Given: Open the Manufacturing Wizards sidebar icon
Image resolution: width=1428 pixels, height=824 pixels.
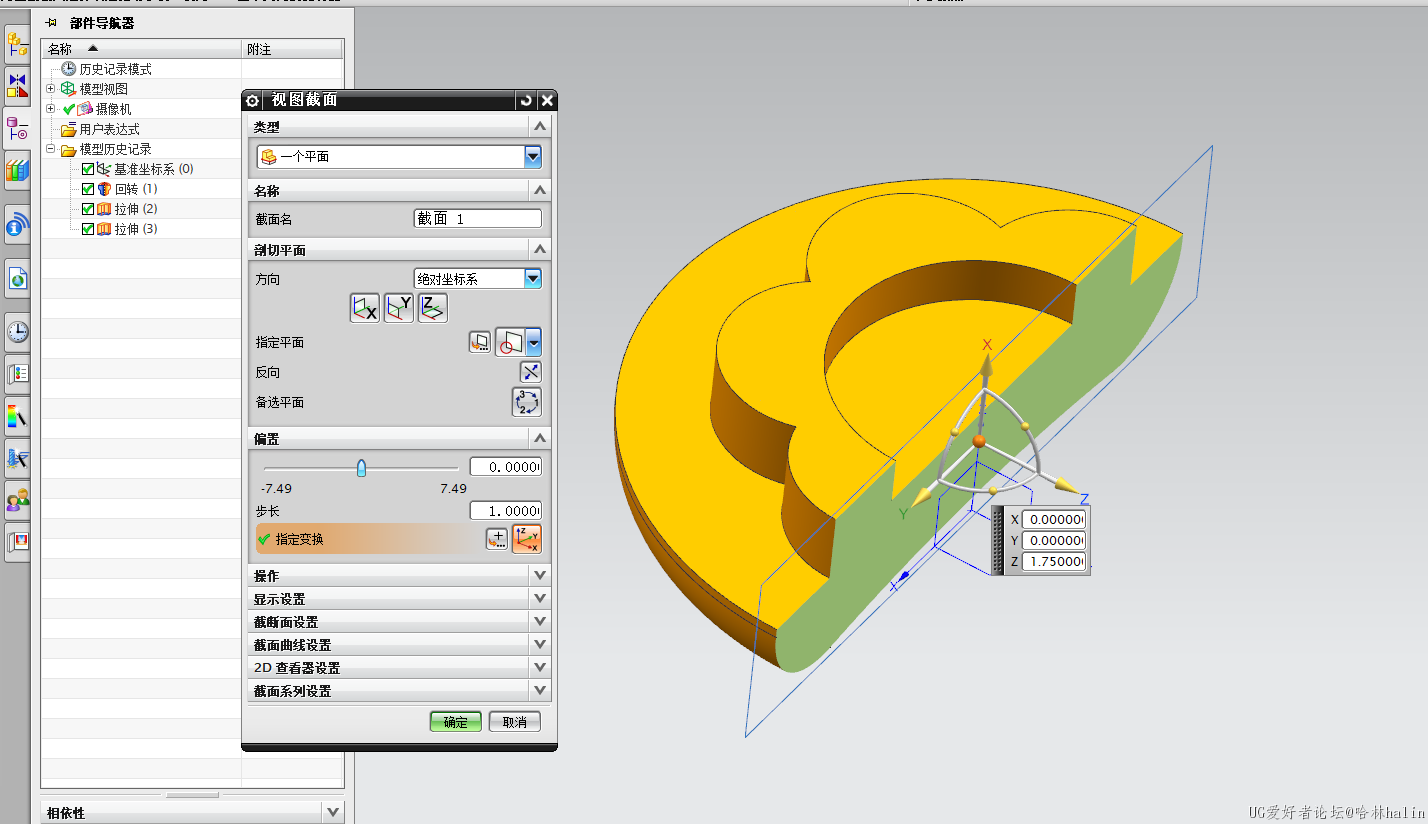Looking at the screenshot, I should (17, 458).
